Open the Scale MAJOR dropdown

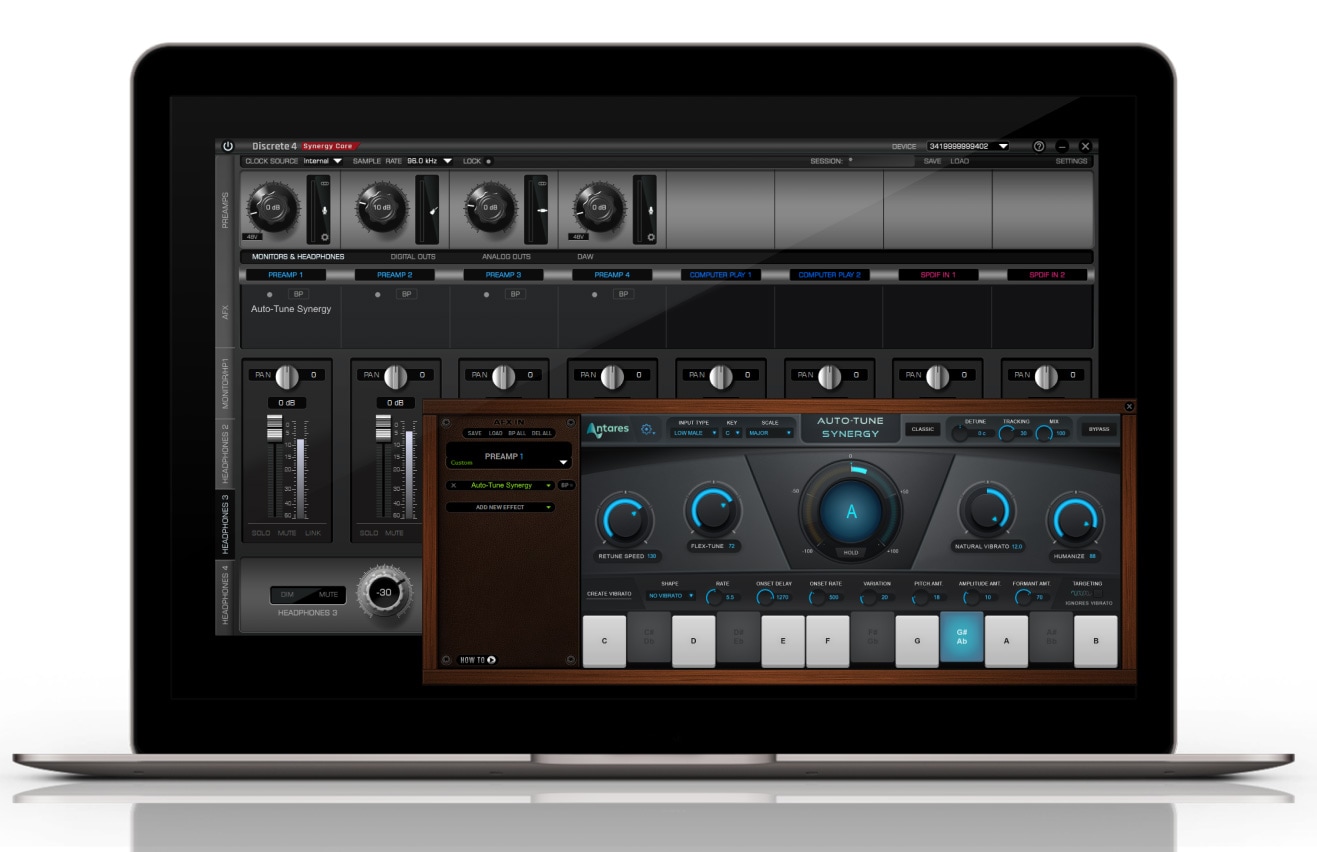click(x=770, y=433)
